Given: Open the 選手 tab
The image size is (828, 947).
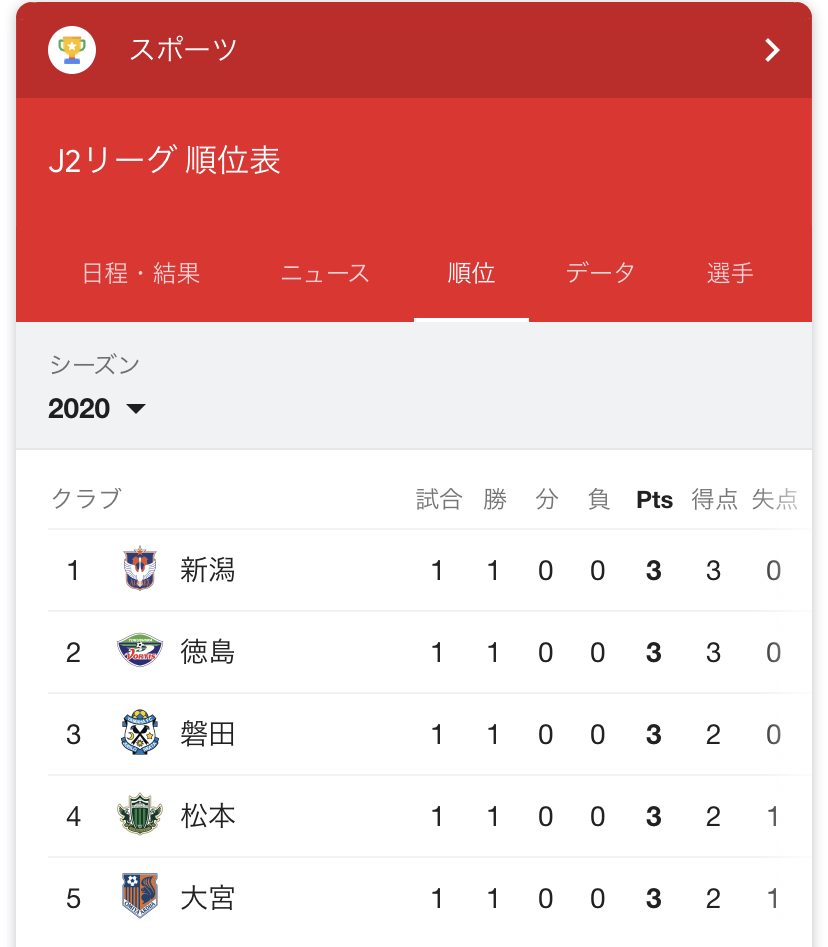Looking at the screenshot, I should [x=730, y=273].
